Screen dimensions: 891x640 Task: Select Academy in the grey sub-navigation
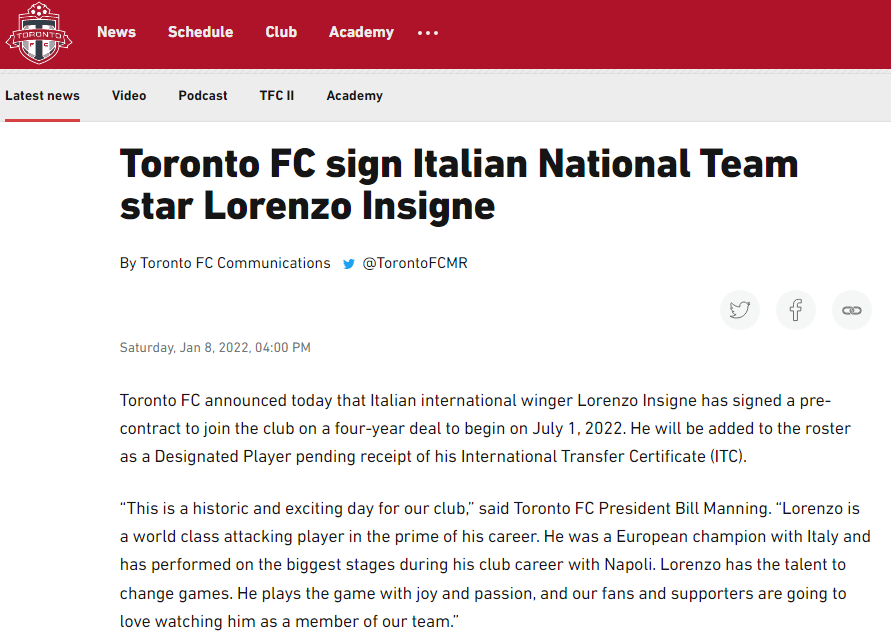355,96
